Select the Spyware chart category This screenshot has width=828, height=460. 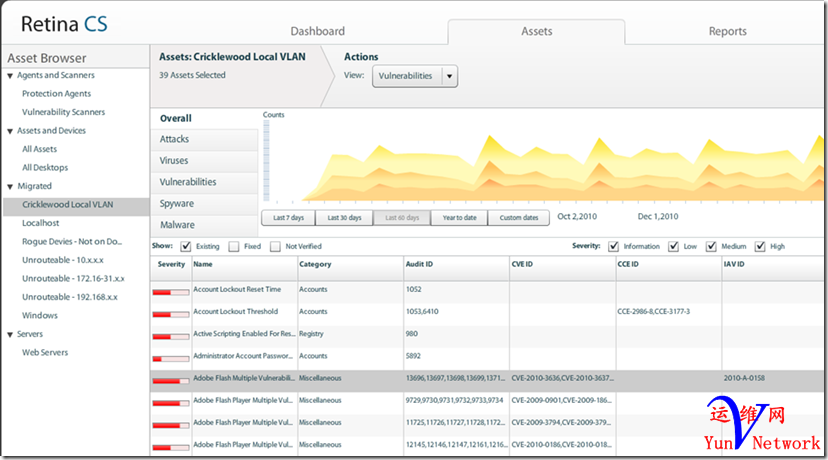[177, 204]
